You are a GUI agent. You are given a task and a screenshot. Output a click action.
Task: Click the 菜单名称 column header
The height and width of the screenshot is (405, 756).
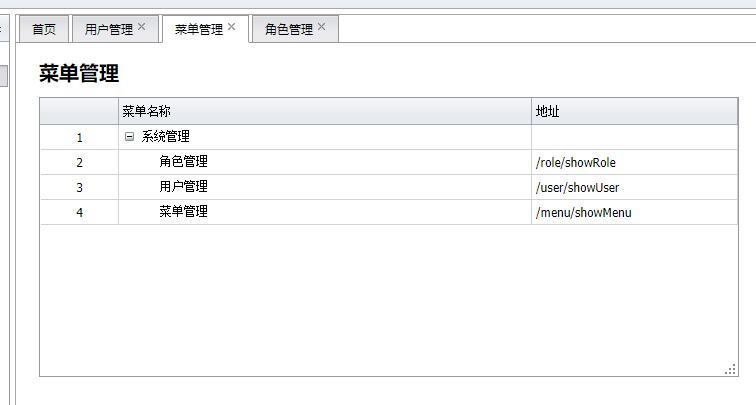click(325, 111)
